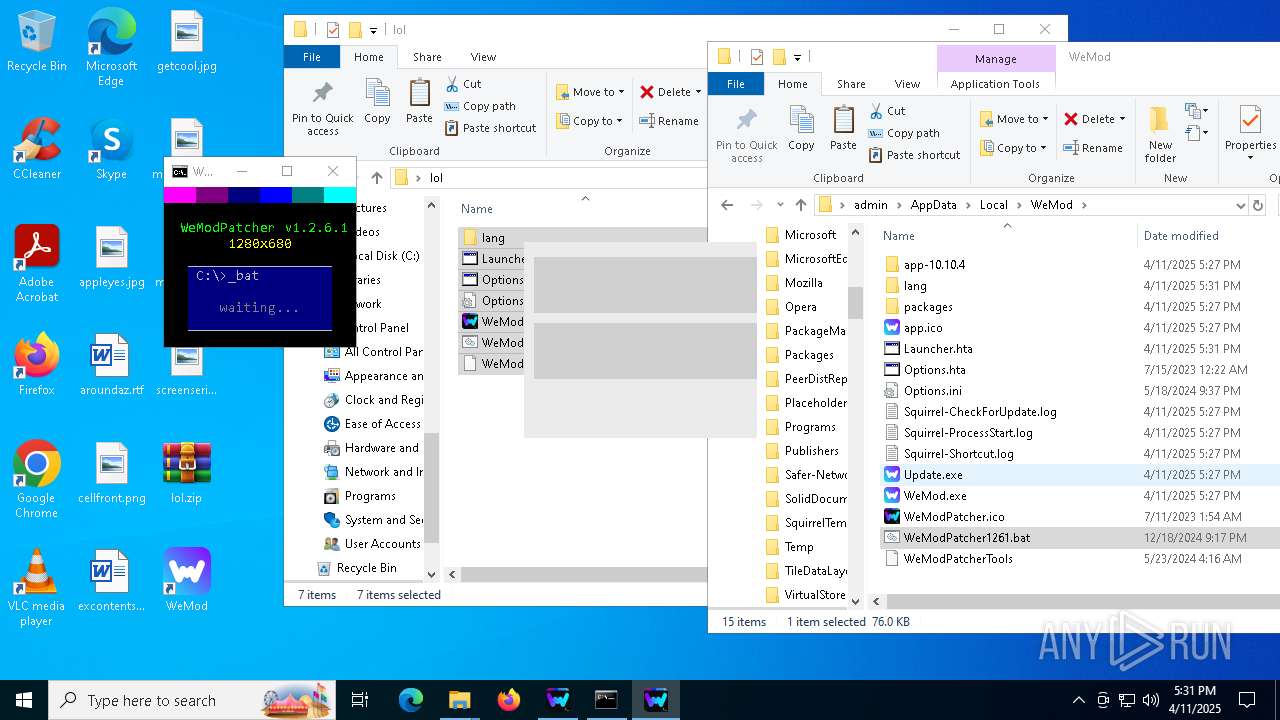Click Copy path in the WeMod window
This screenshot has height=720, width=1280.
pyautogui.click(x=904, y=133)
